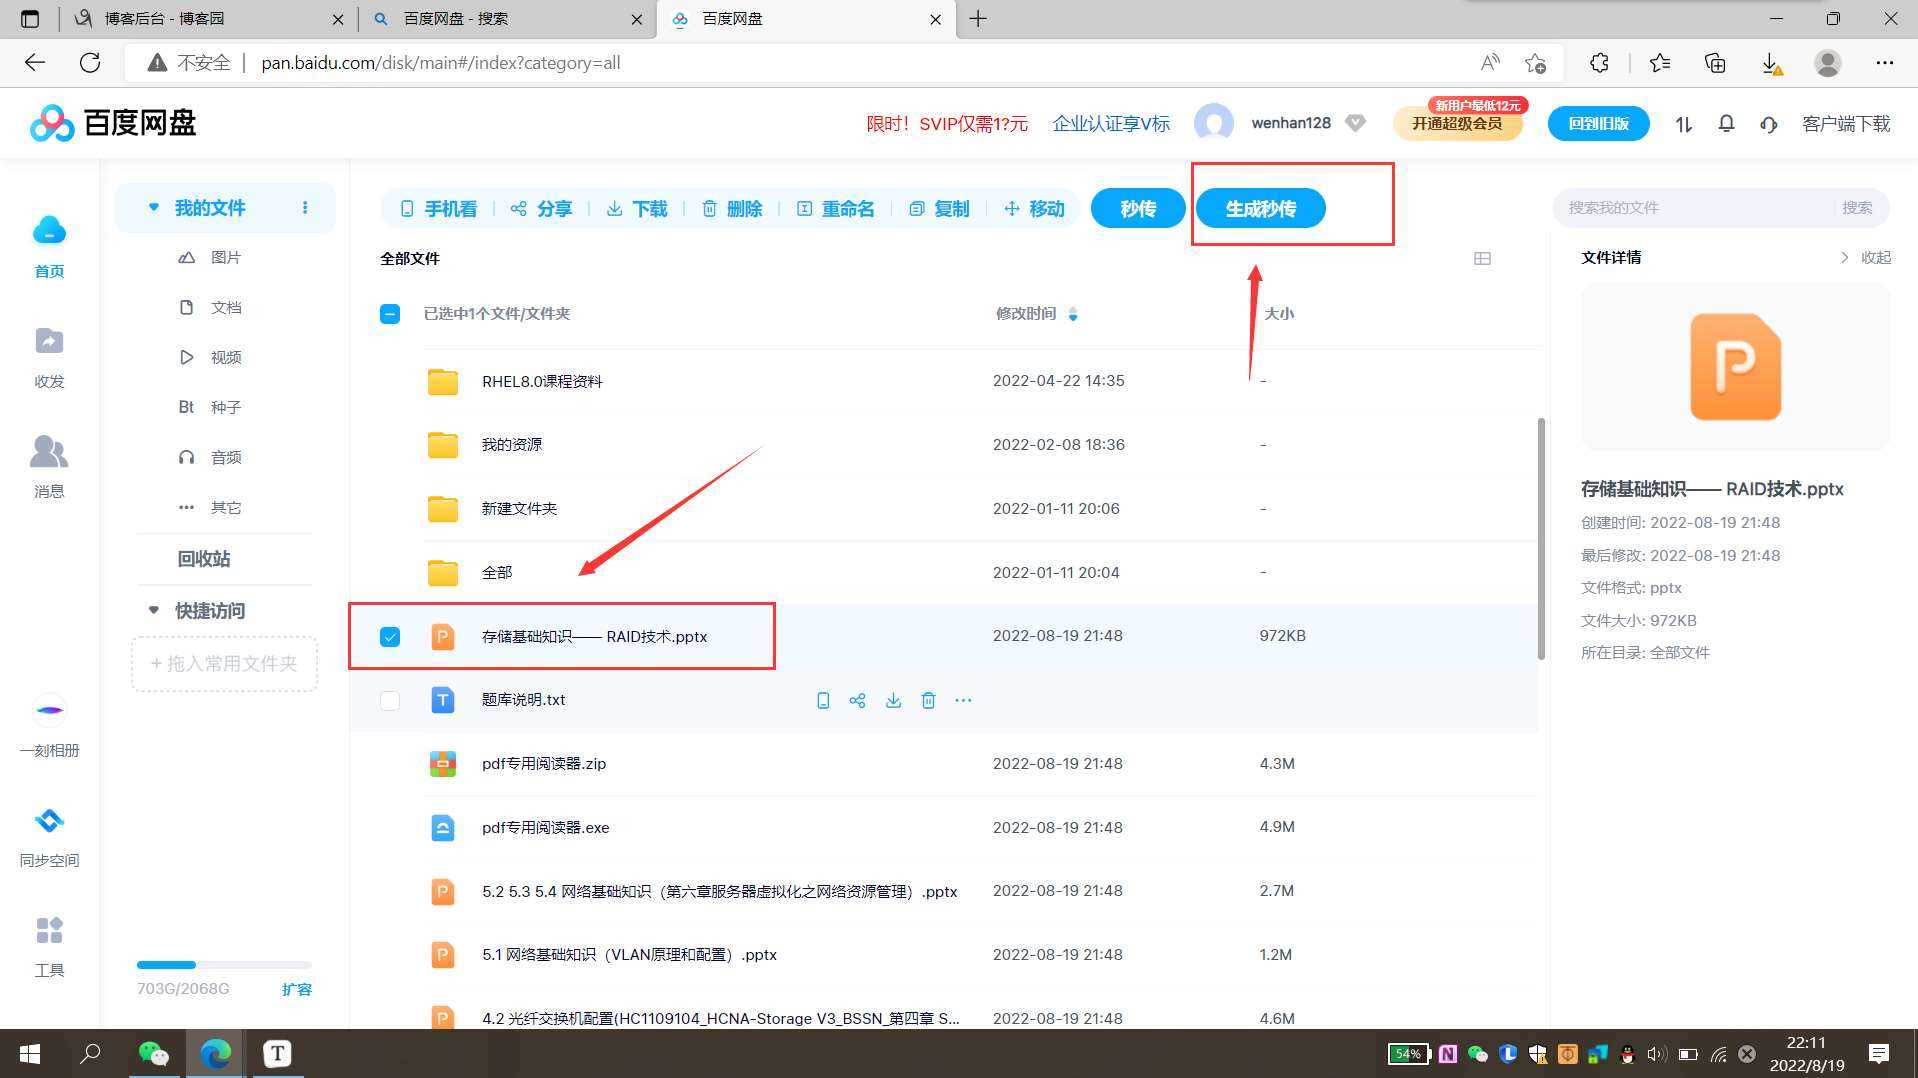Open the 我的文件 three-dot menu

(x=305, y=208)
